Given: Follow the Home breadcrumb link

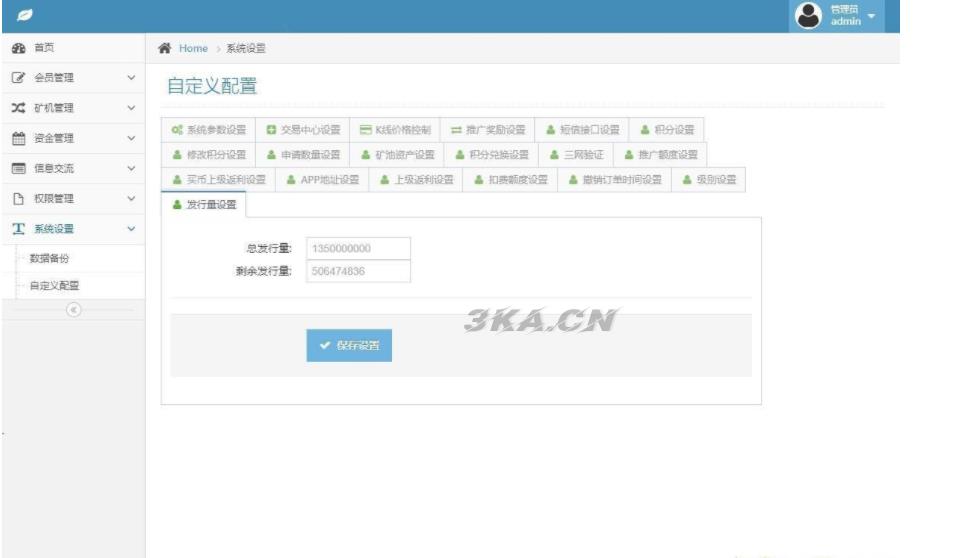Looking at the screenshot, I should pos(193,49).
